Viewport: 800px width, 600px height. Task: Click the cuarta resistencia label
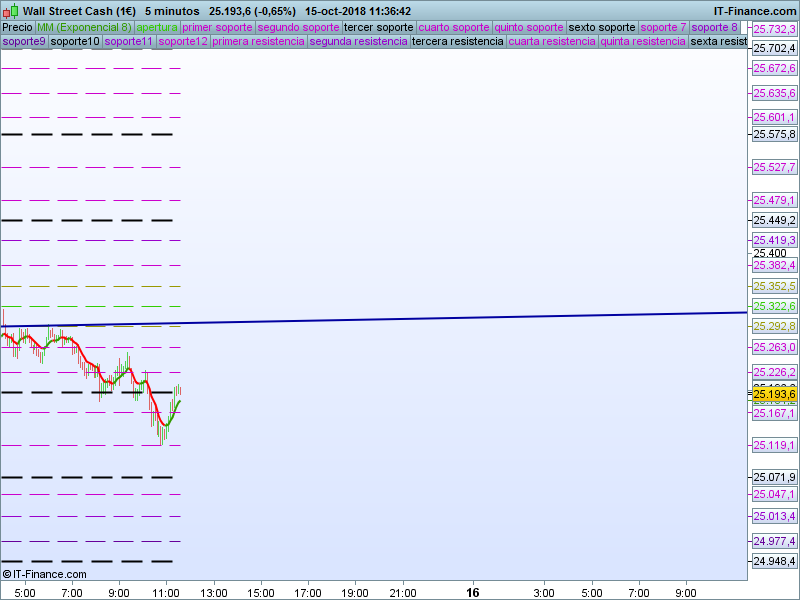[552, 41]
